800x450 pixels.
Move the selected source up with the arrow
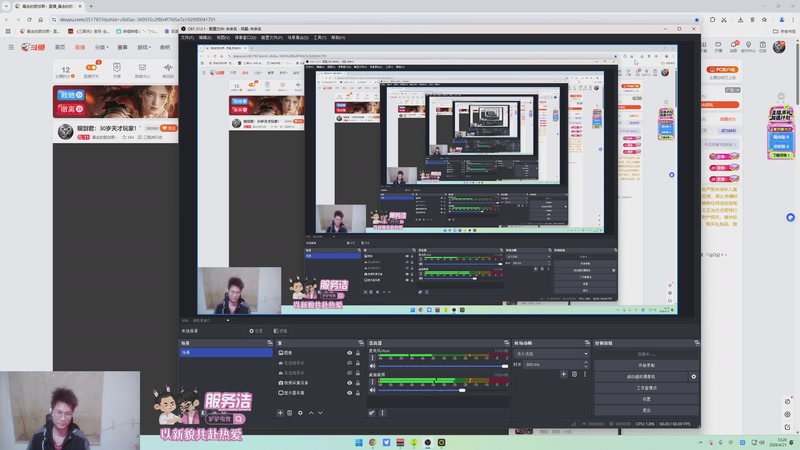tap(311, 413)
